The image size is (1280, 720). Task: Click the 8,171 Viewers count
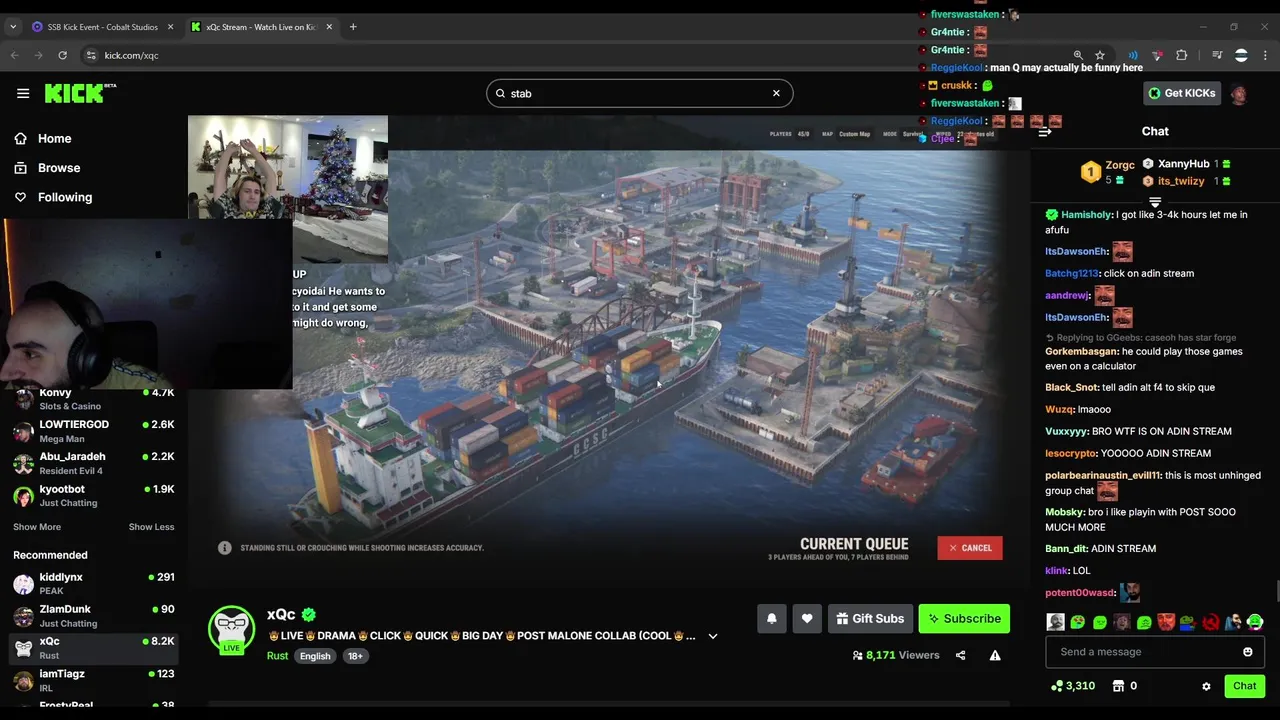point(896,656)
